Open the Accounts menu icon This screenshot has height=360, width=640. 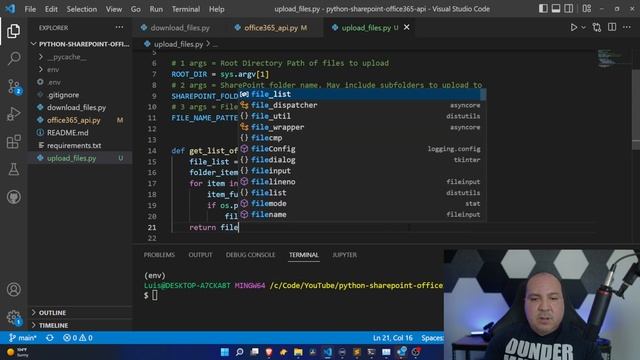tap(13, 289)
